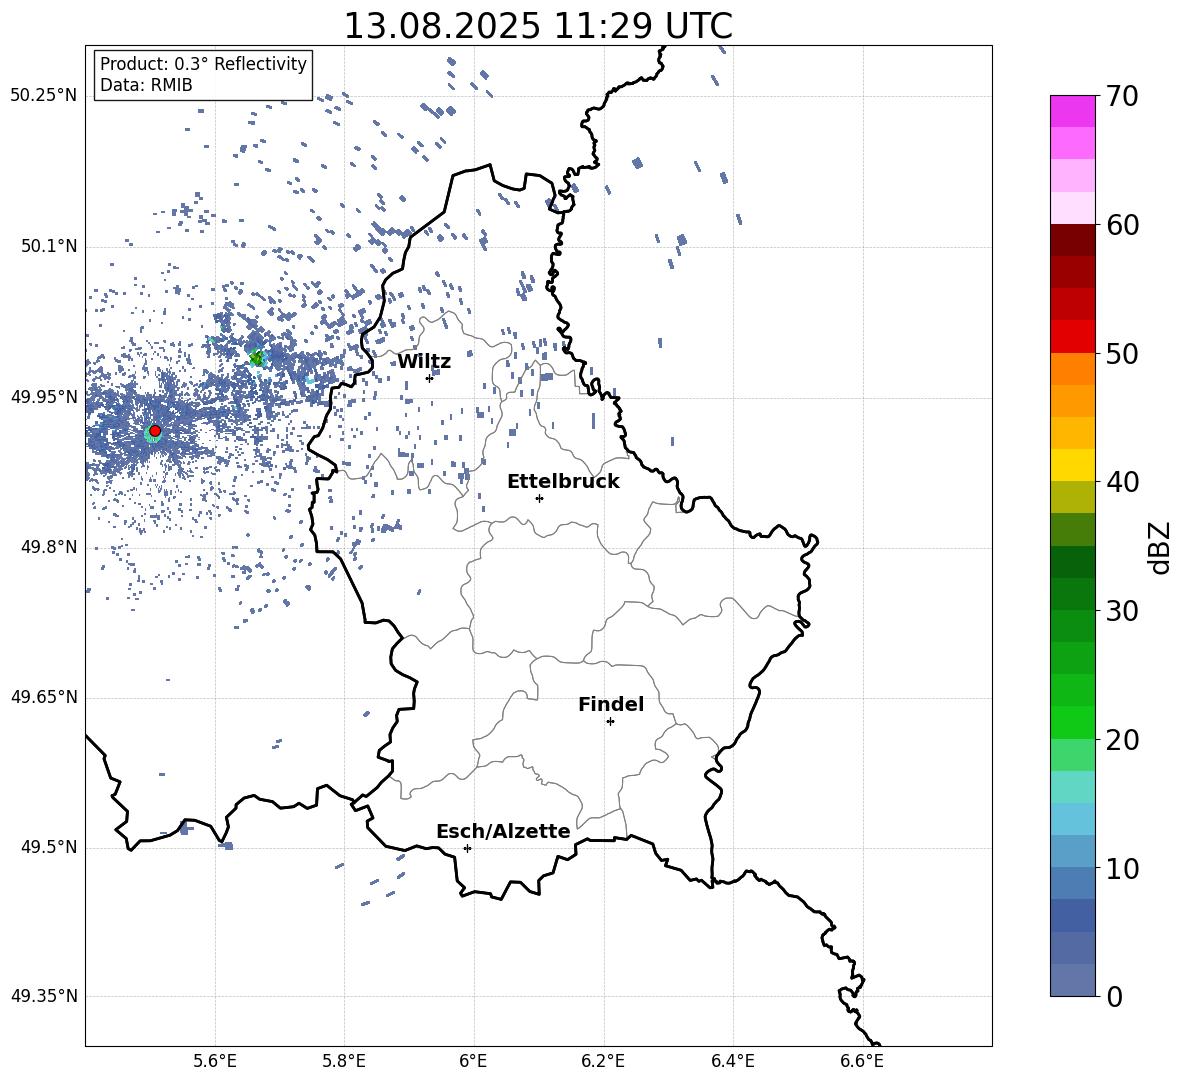The width and height of the screenshot is (1184, 1081).
Task: Click the green echo cluster west of Wiltz
Action: click(x=257, y=358)
